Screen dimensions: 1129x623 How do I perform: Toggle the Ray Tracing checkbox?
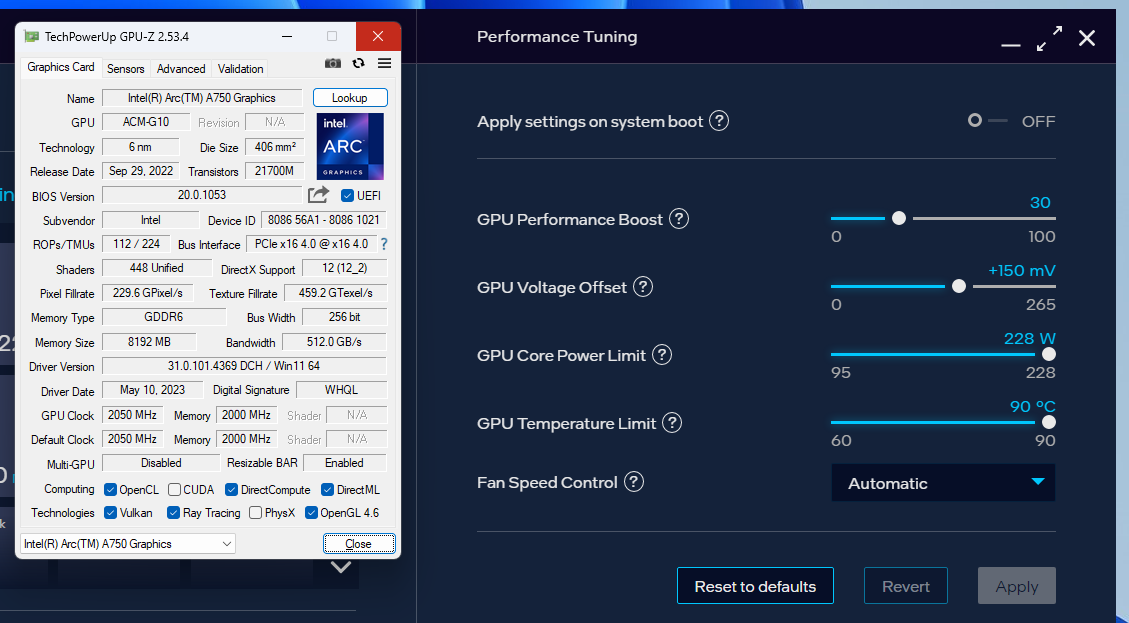pos(173,513)
